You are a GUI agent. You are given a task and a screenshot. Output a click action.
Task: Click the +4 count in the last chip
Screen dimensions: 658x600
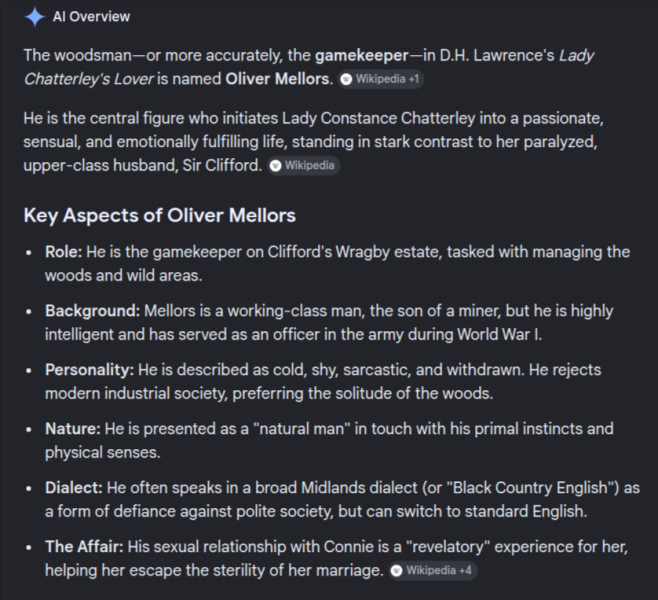click(465, 571)
